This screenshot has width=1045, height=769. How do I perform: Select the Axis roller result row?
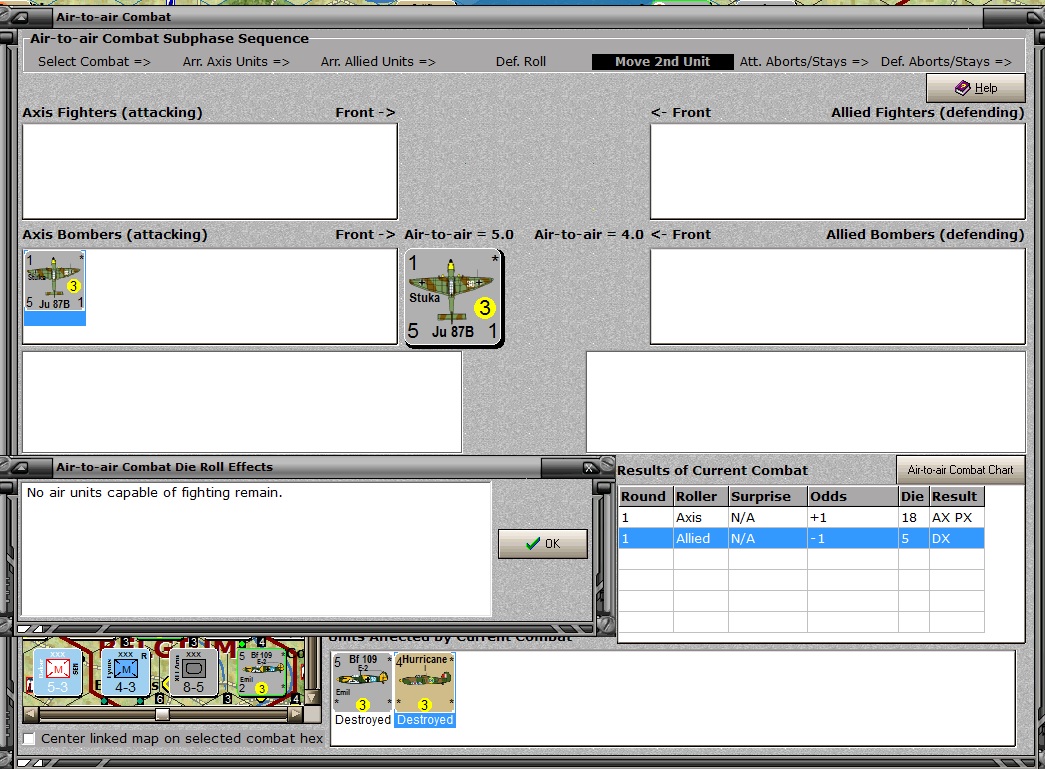click(x=801, y=518)
